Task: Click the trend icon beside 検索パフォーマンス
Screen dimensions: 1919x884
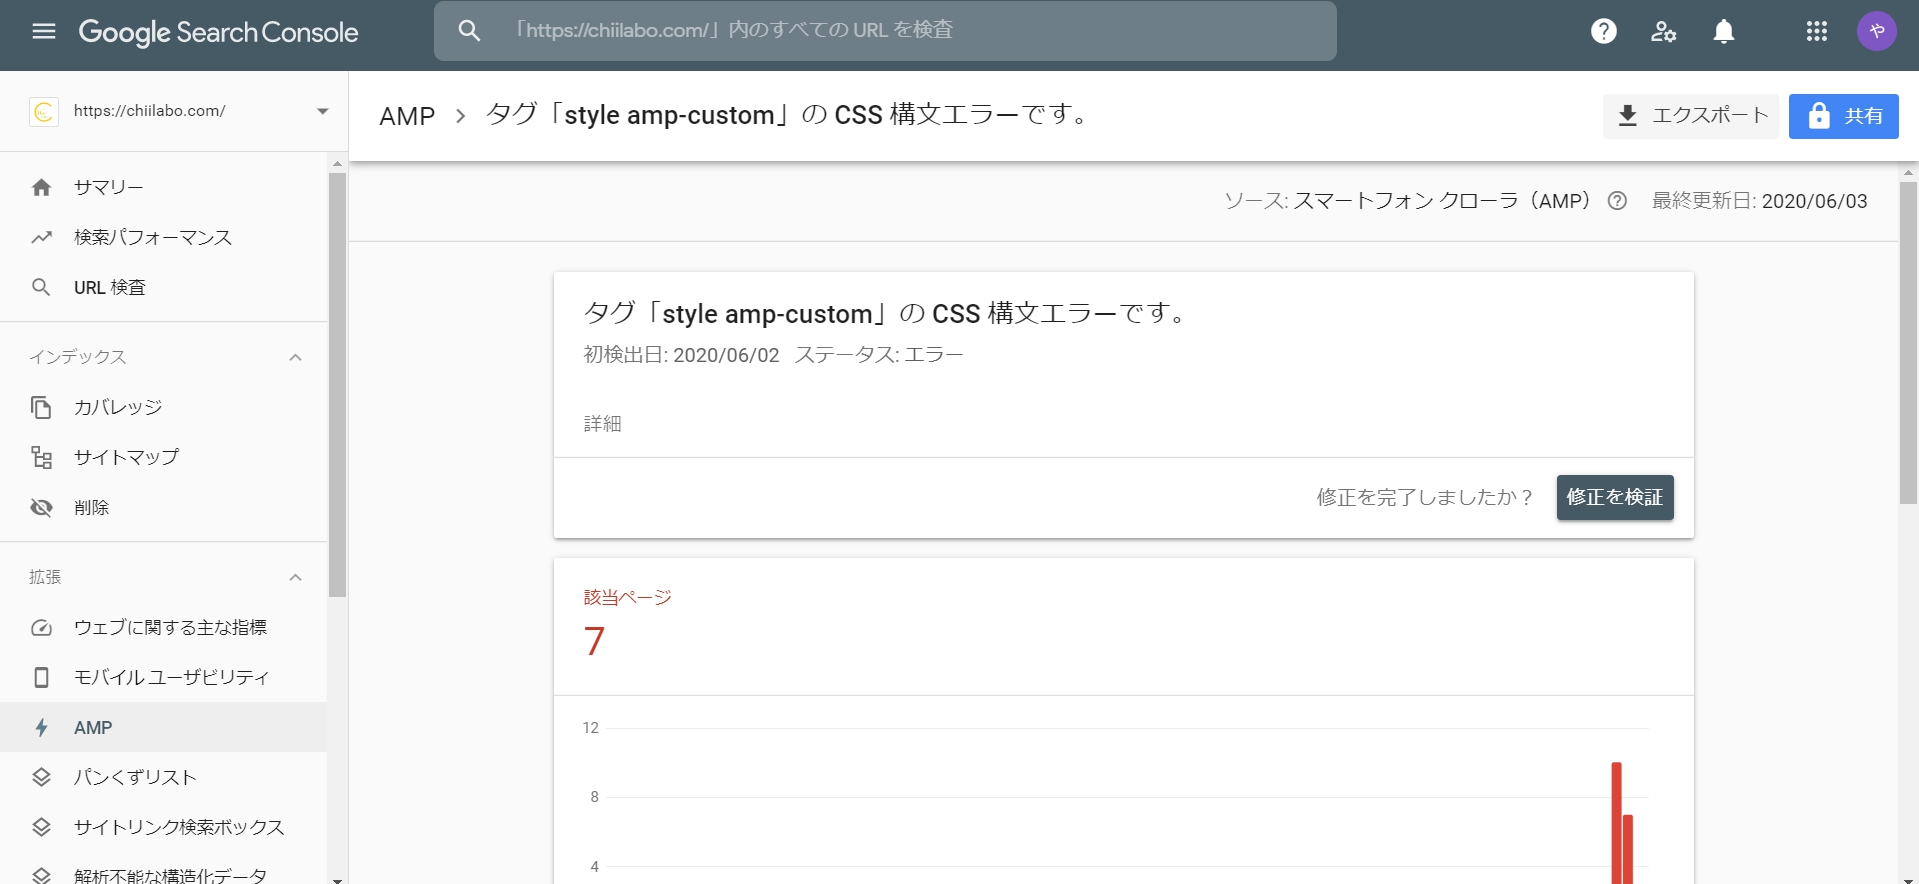Action: click(x=41, y=237)
